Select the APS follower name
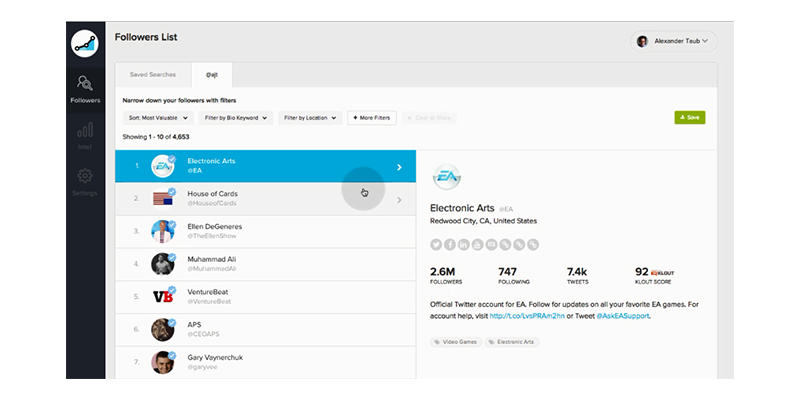The height and width of the screenshot is (400, 800). (194, 324)
